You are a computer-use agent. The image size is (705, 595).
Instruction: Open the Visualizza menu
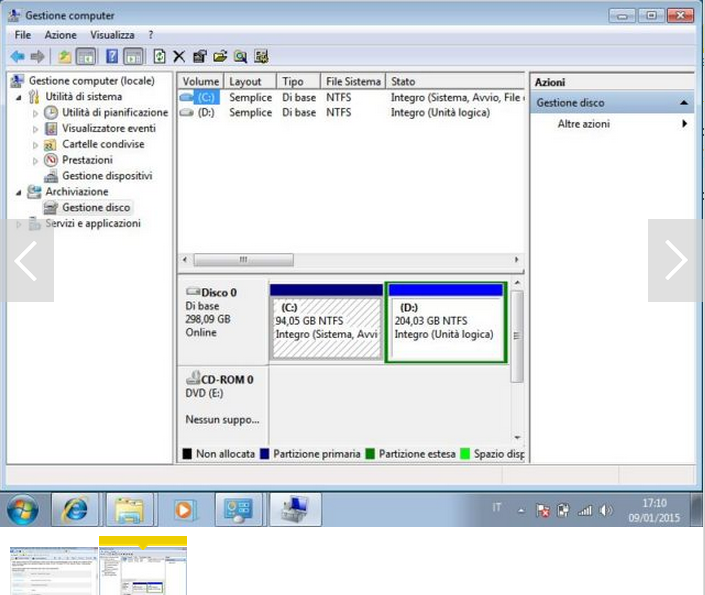pyautogui.click(x=112, y=35)
